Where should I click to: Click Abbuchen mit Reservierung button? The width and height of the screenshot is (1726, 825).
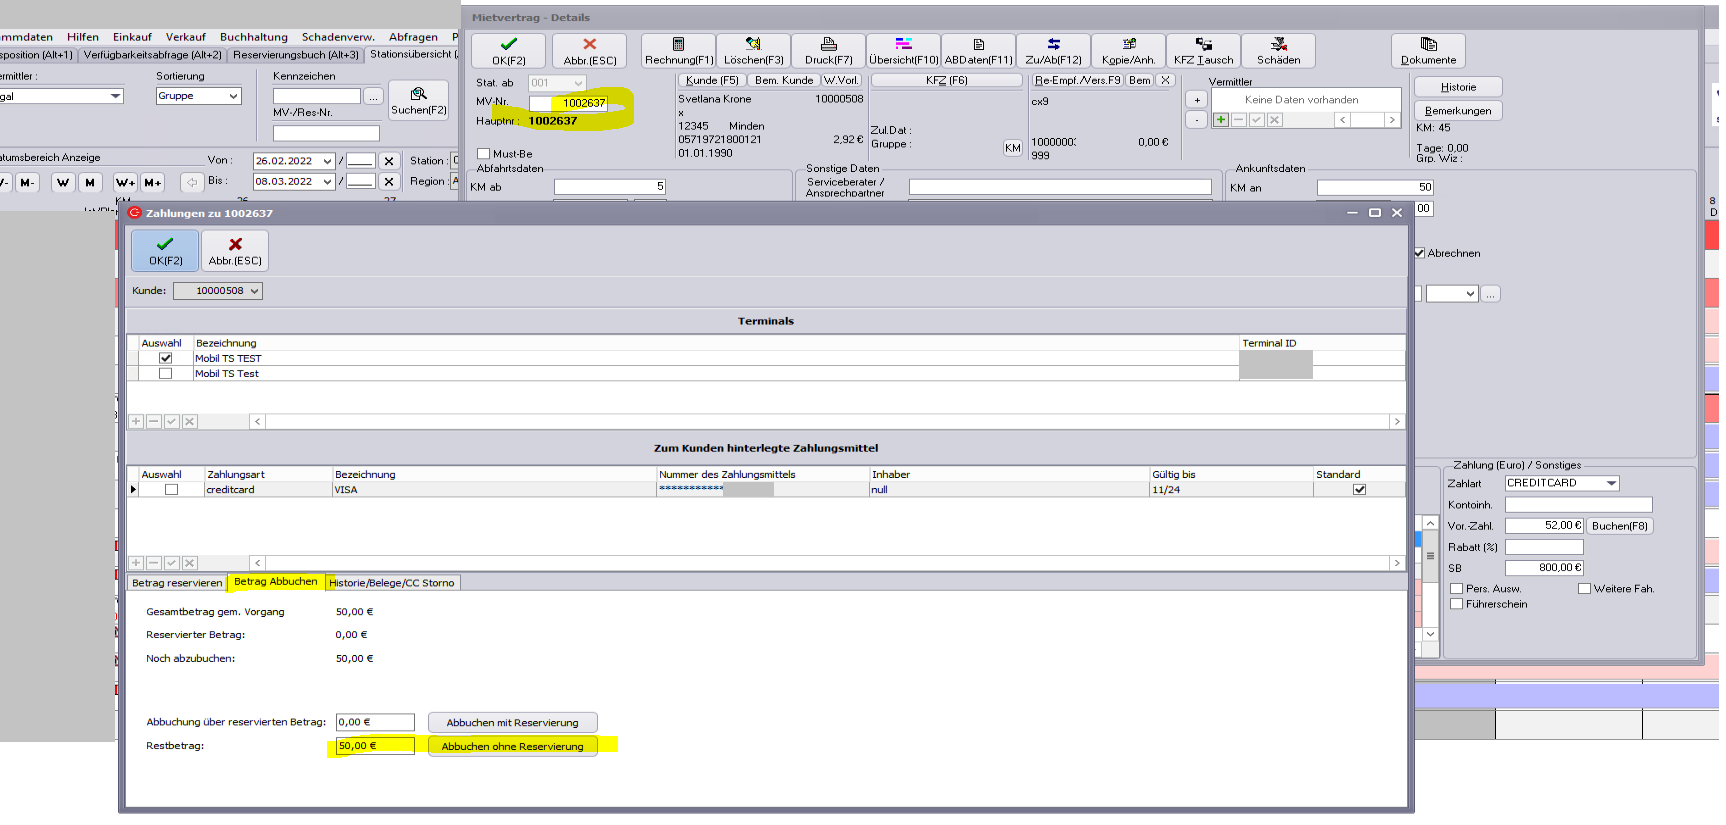pyautogui.click(x=512, y=723)
